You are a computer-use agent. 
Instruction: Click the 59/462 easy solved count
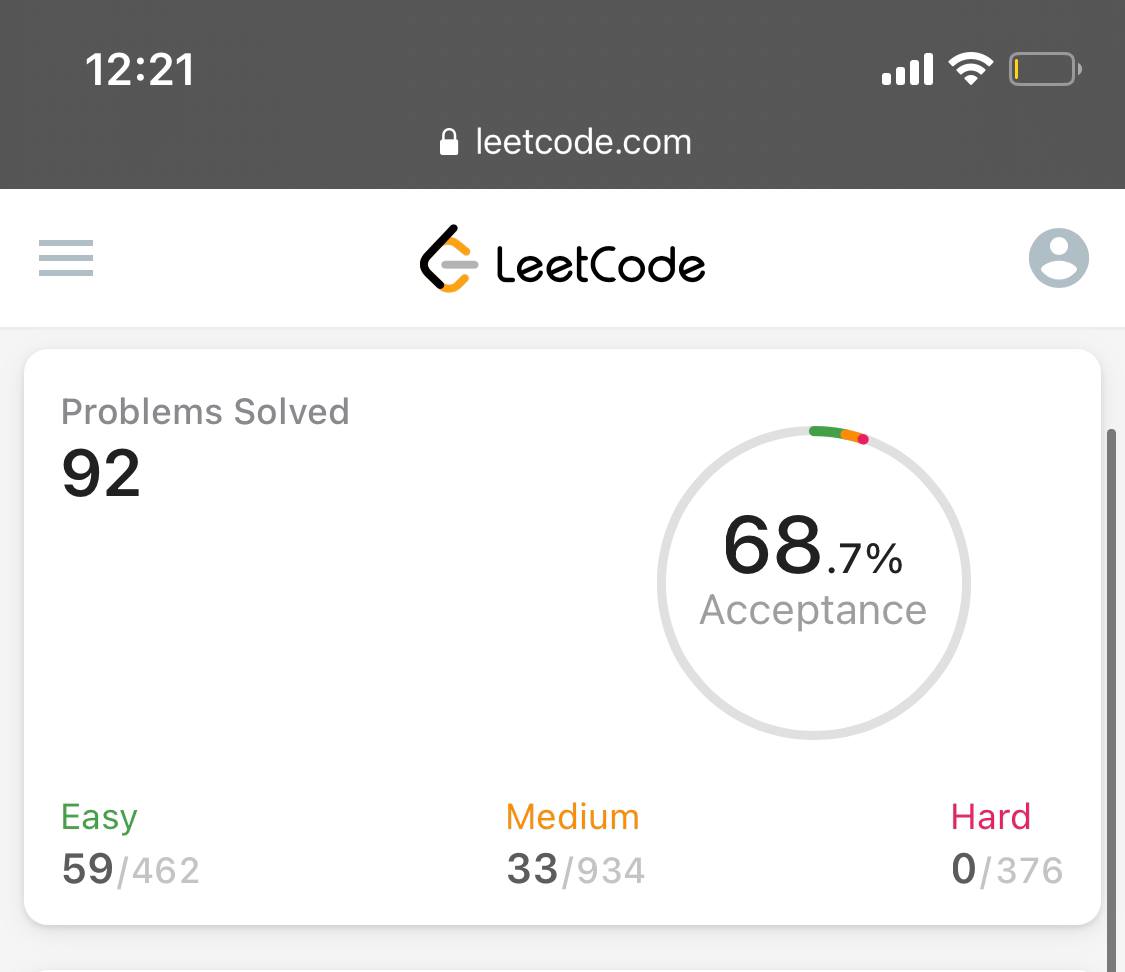click(x=131, y=869)
